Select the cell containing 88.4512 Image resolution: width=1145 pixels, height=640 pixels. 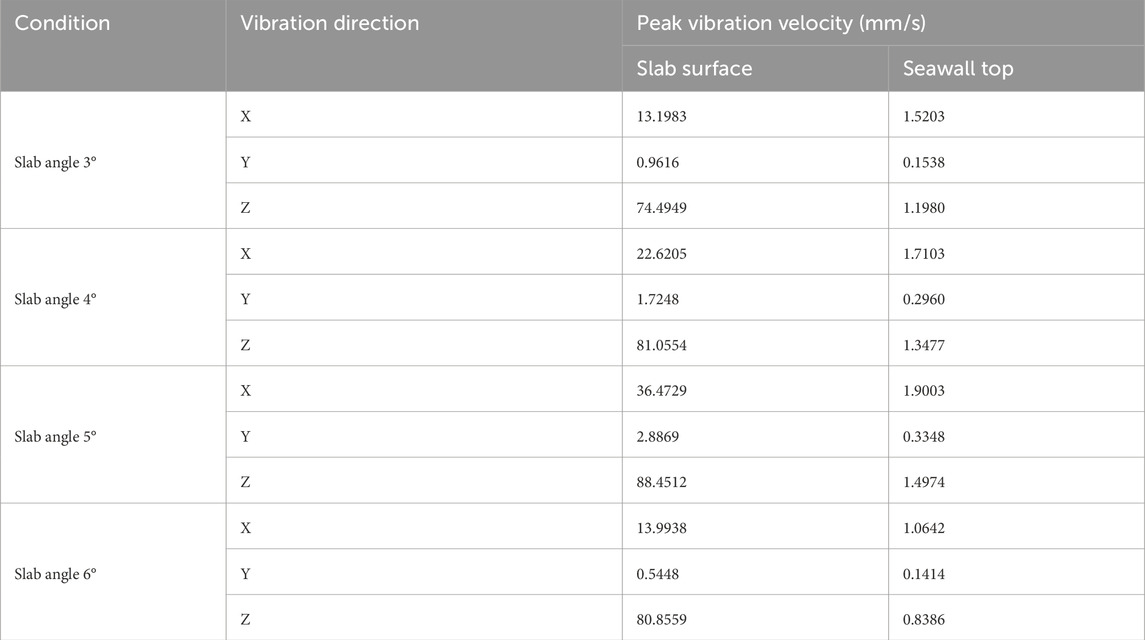(x=755, y=481)
